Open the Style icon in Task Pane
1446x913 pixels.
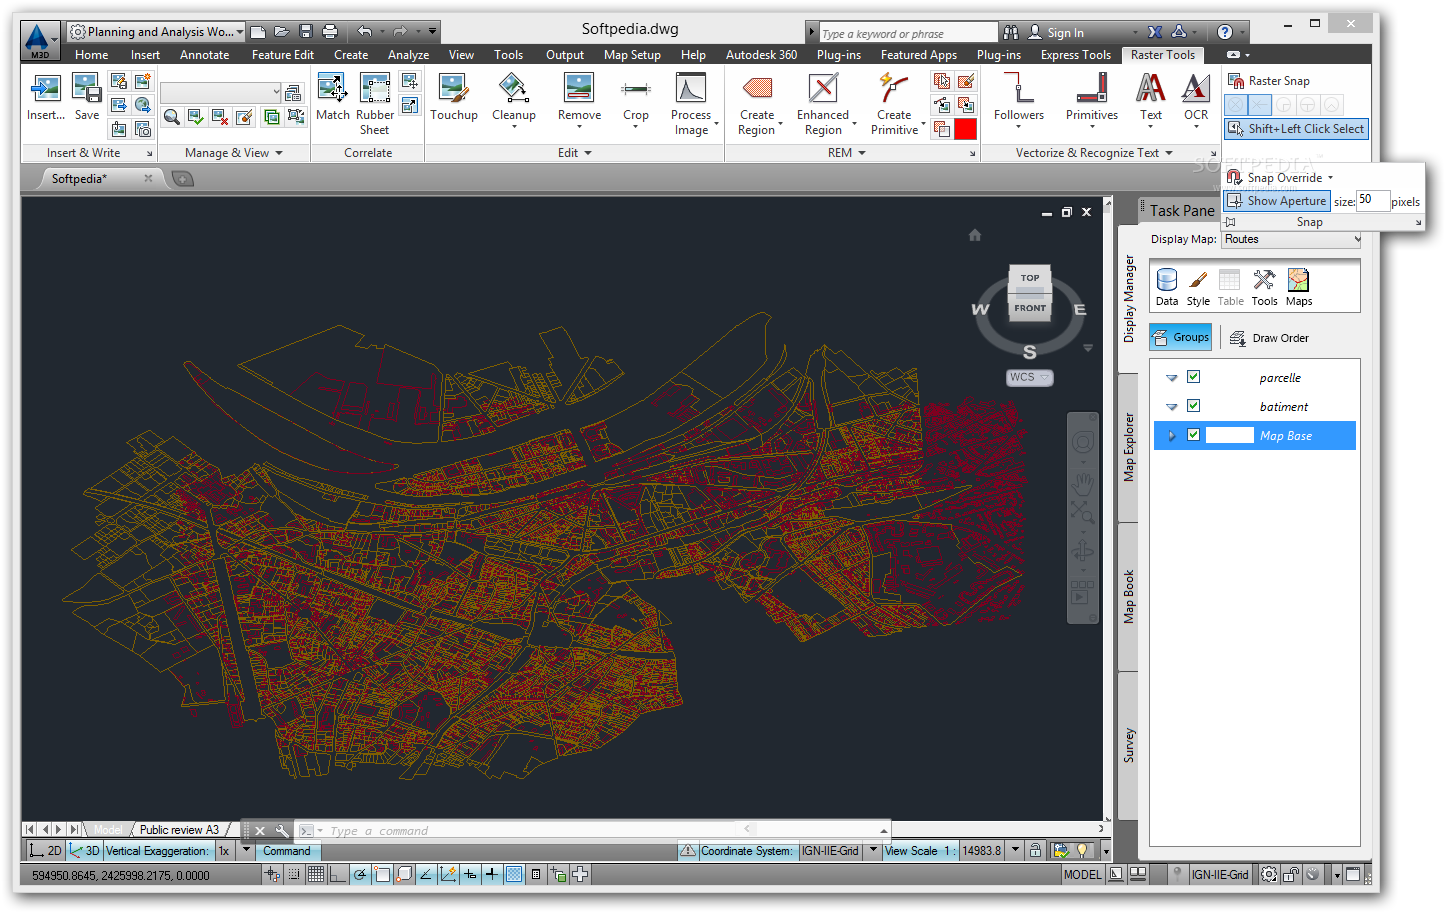(x=1198, y=287)
